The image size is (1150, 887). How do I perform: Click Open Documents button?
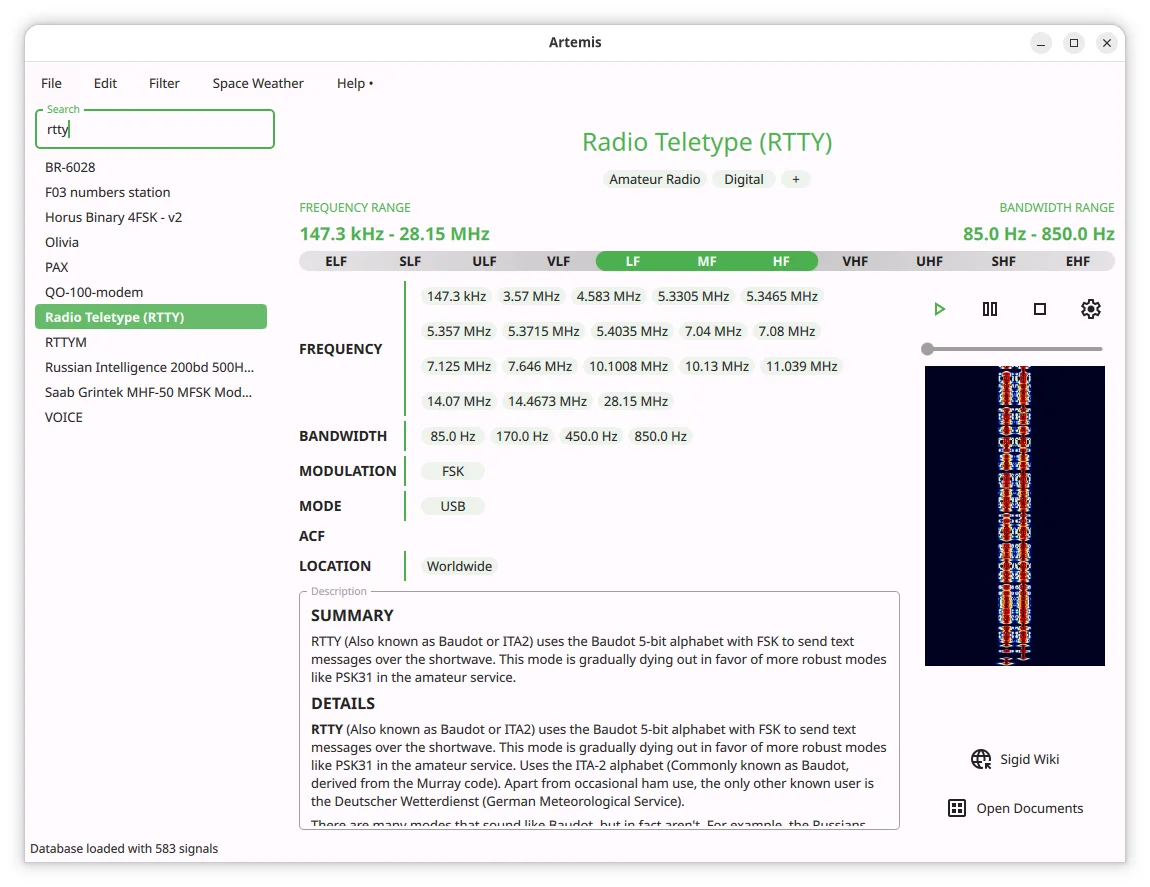pos(1015,808)
